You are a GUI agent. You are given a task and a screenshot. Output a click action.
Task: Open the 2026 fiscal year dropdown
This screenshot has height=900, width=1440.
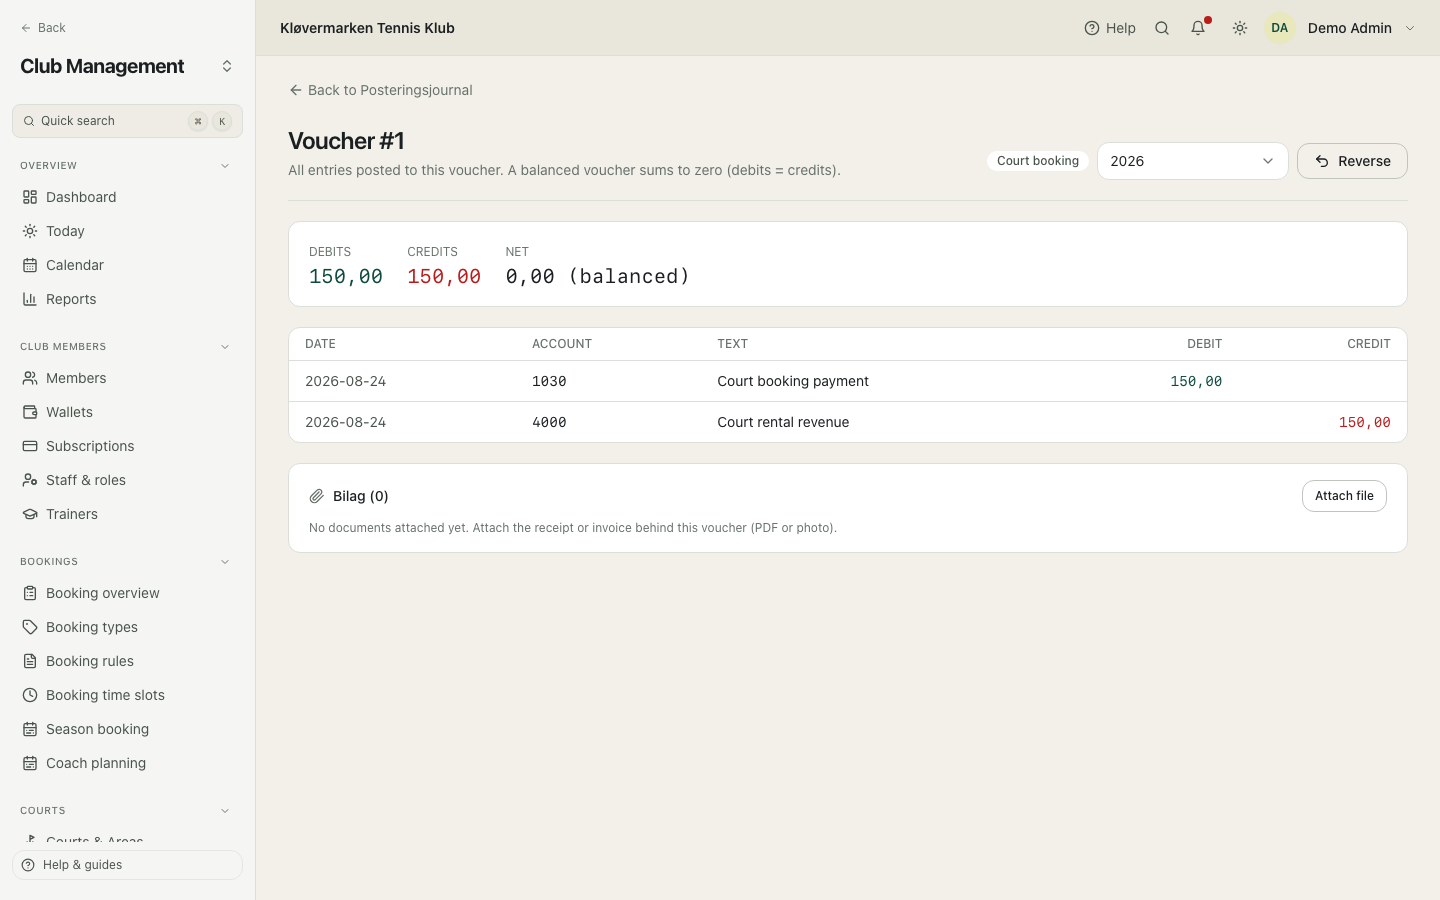1192,161
